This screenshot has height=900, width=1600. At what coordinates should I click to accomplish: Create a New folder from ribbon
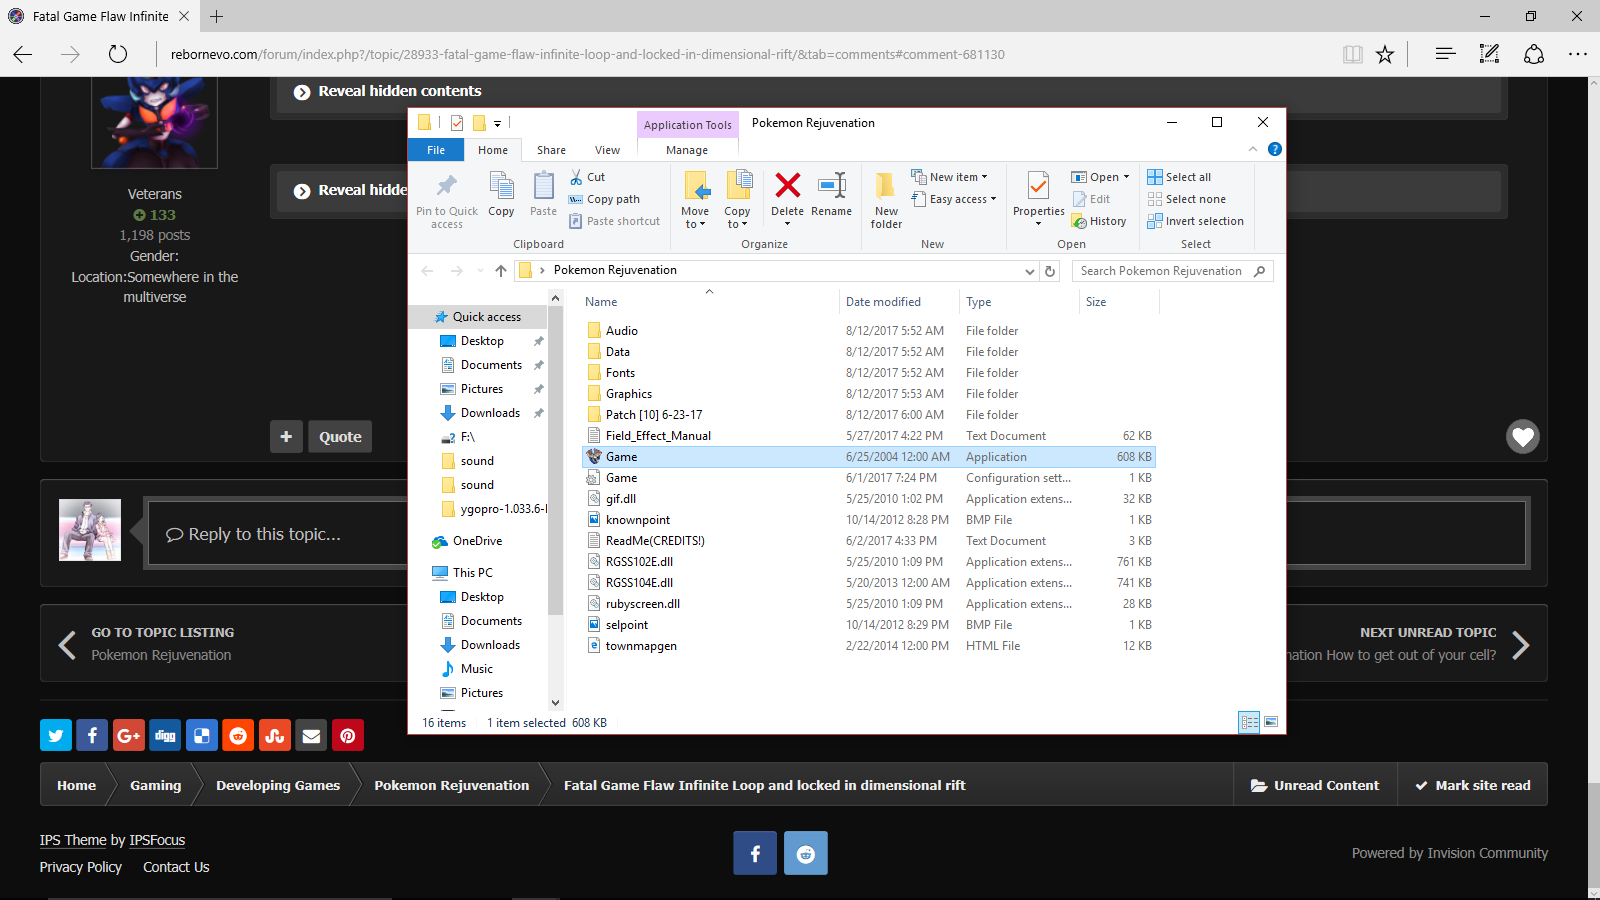click(x=886, y=200)
